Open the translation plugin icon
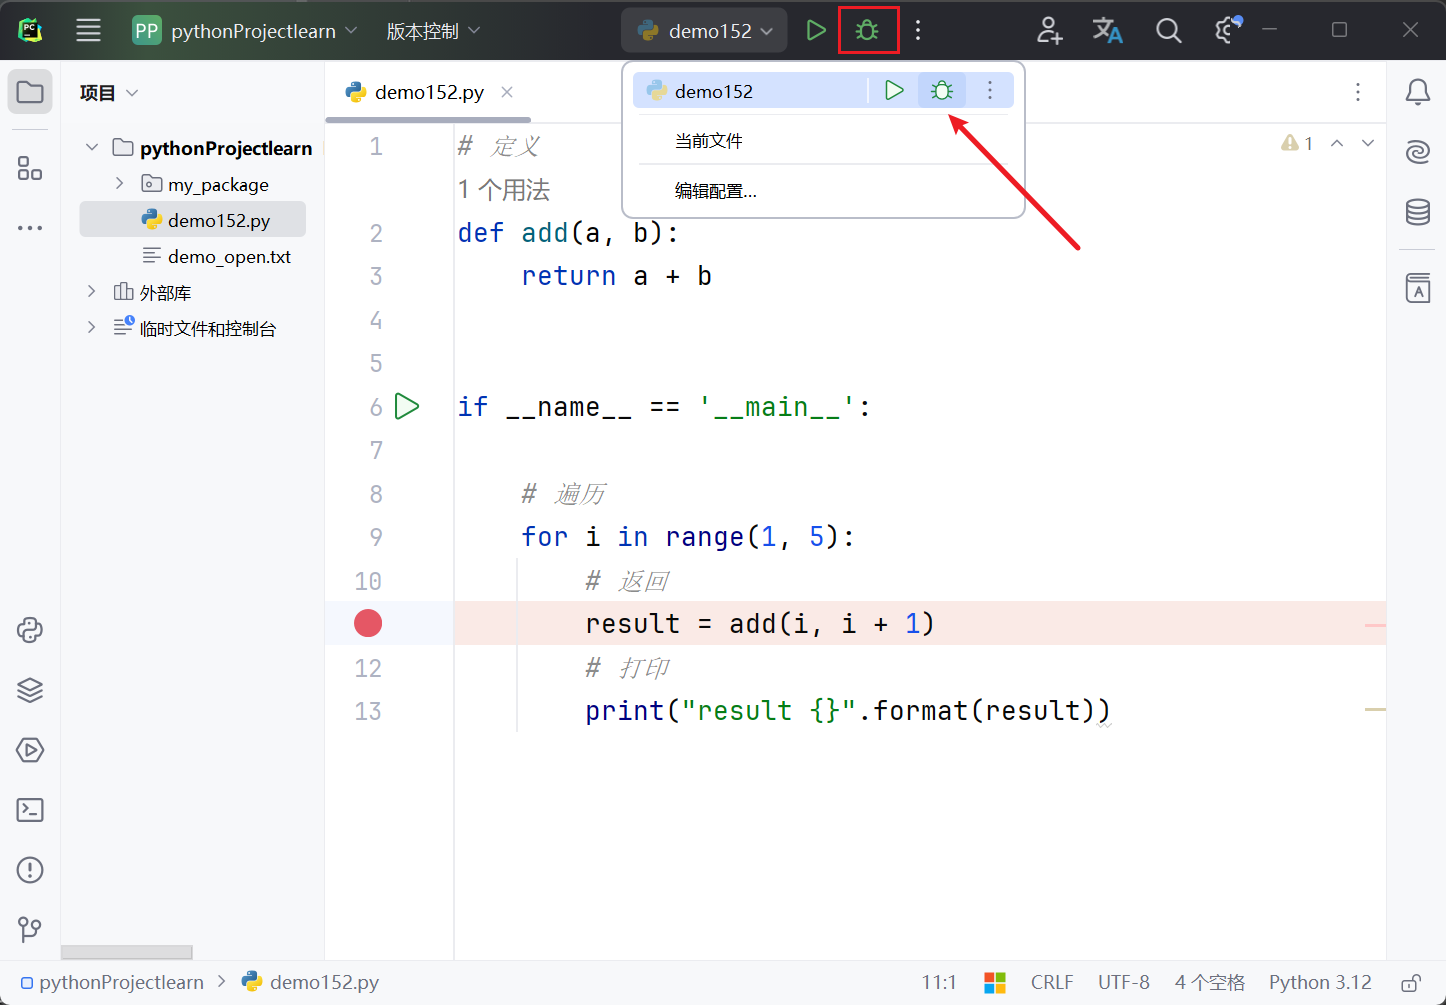1446x1005 pixels. [x=1108, y=30]
